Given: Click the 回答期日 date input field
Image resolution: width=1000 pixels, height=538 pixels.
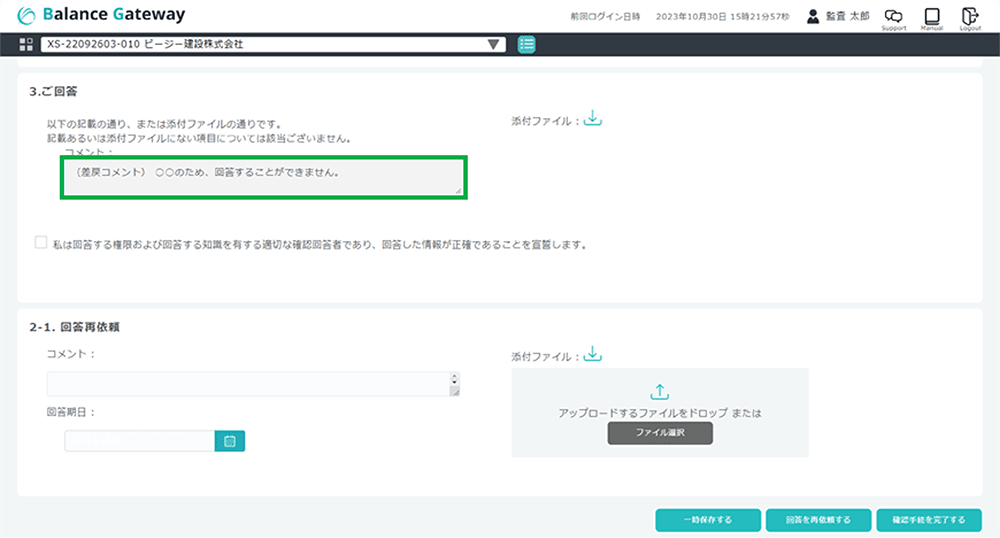Looking at the screenshot, I should 140,441.
